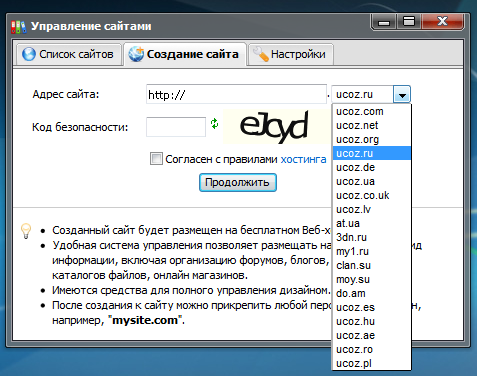Image resolution: width=477 pixels, height=376 pixels.
Task: Click the app icon in the title bar
Action: [19, 27]
